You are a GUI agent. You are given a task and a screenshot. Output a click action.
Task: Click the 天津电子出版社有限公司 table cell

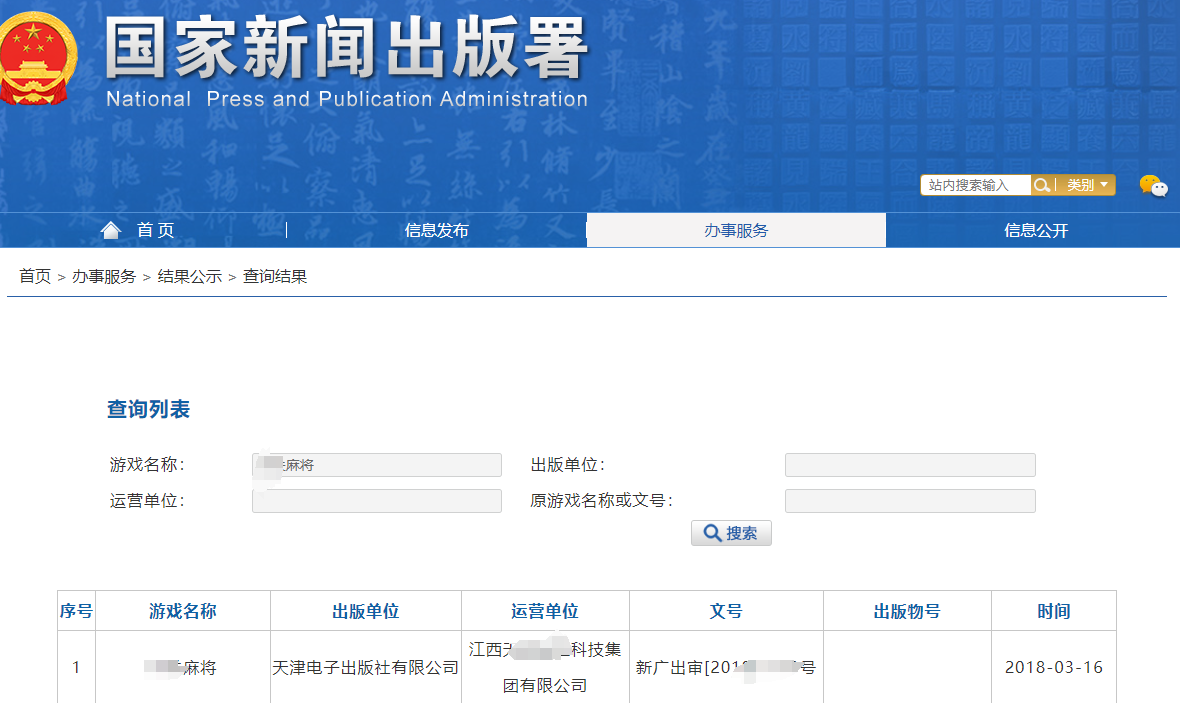click(x=365, y=667)
